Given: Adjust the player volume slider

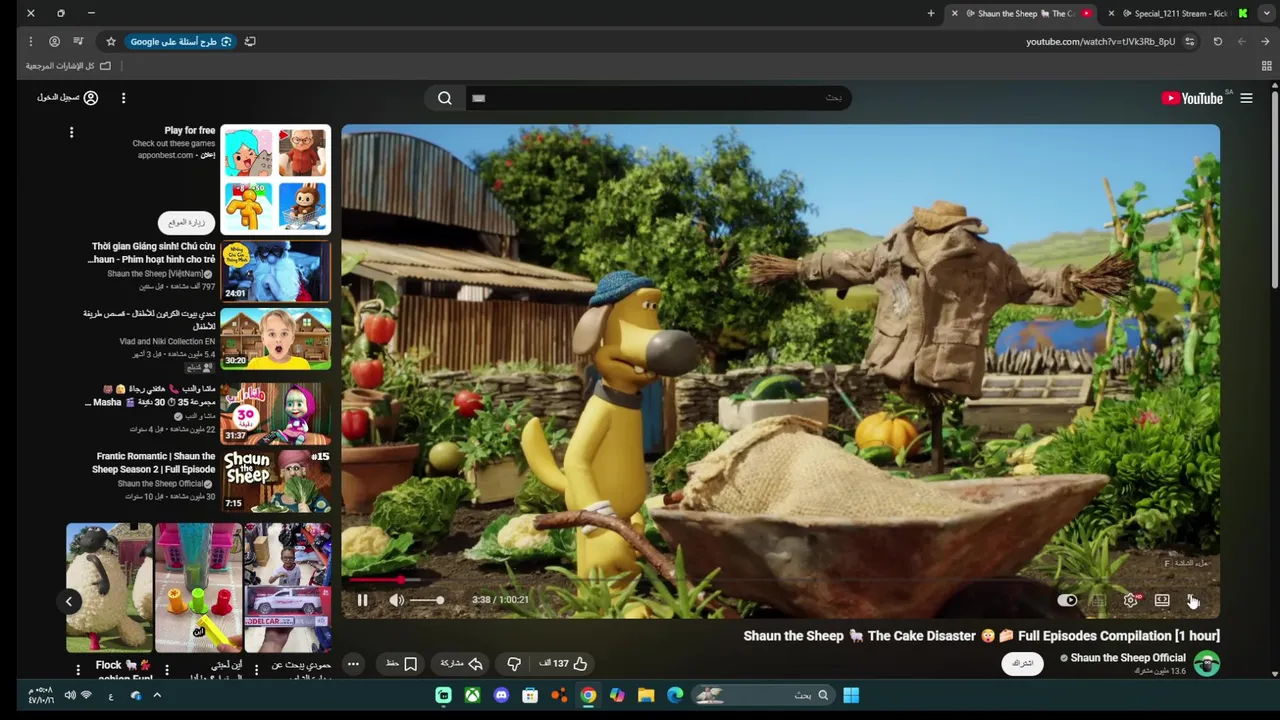Looking at the screenshot, I should tap(426, 600).
